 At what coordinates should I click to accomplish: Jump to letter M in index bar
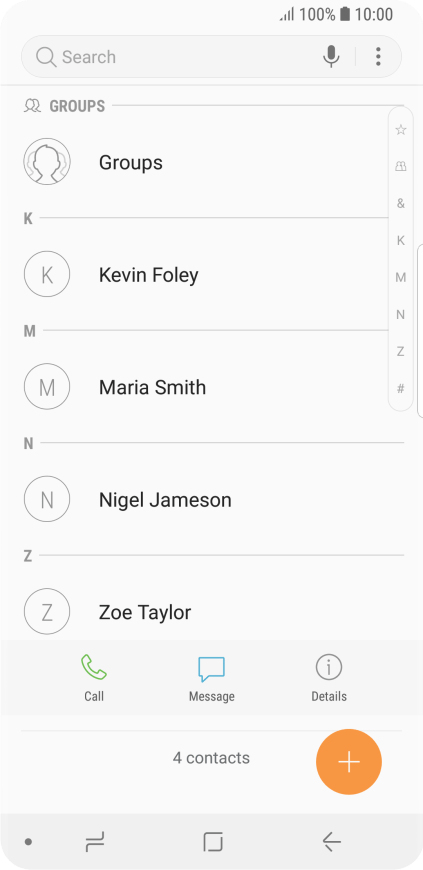click(x=401, y=277)
